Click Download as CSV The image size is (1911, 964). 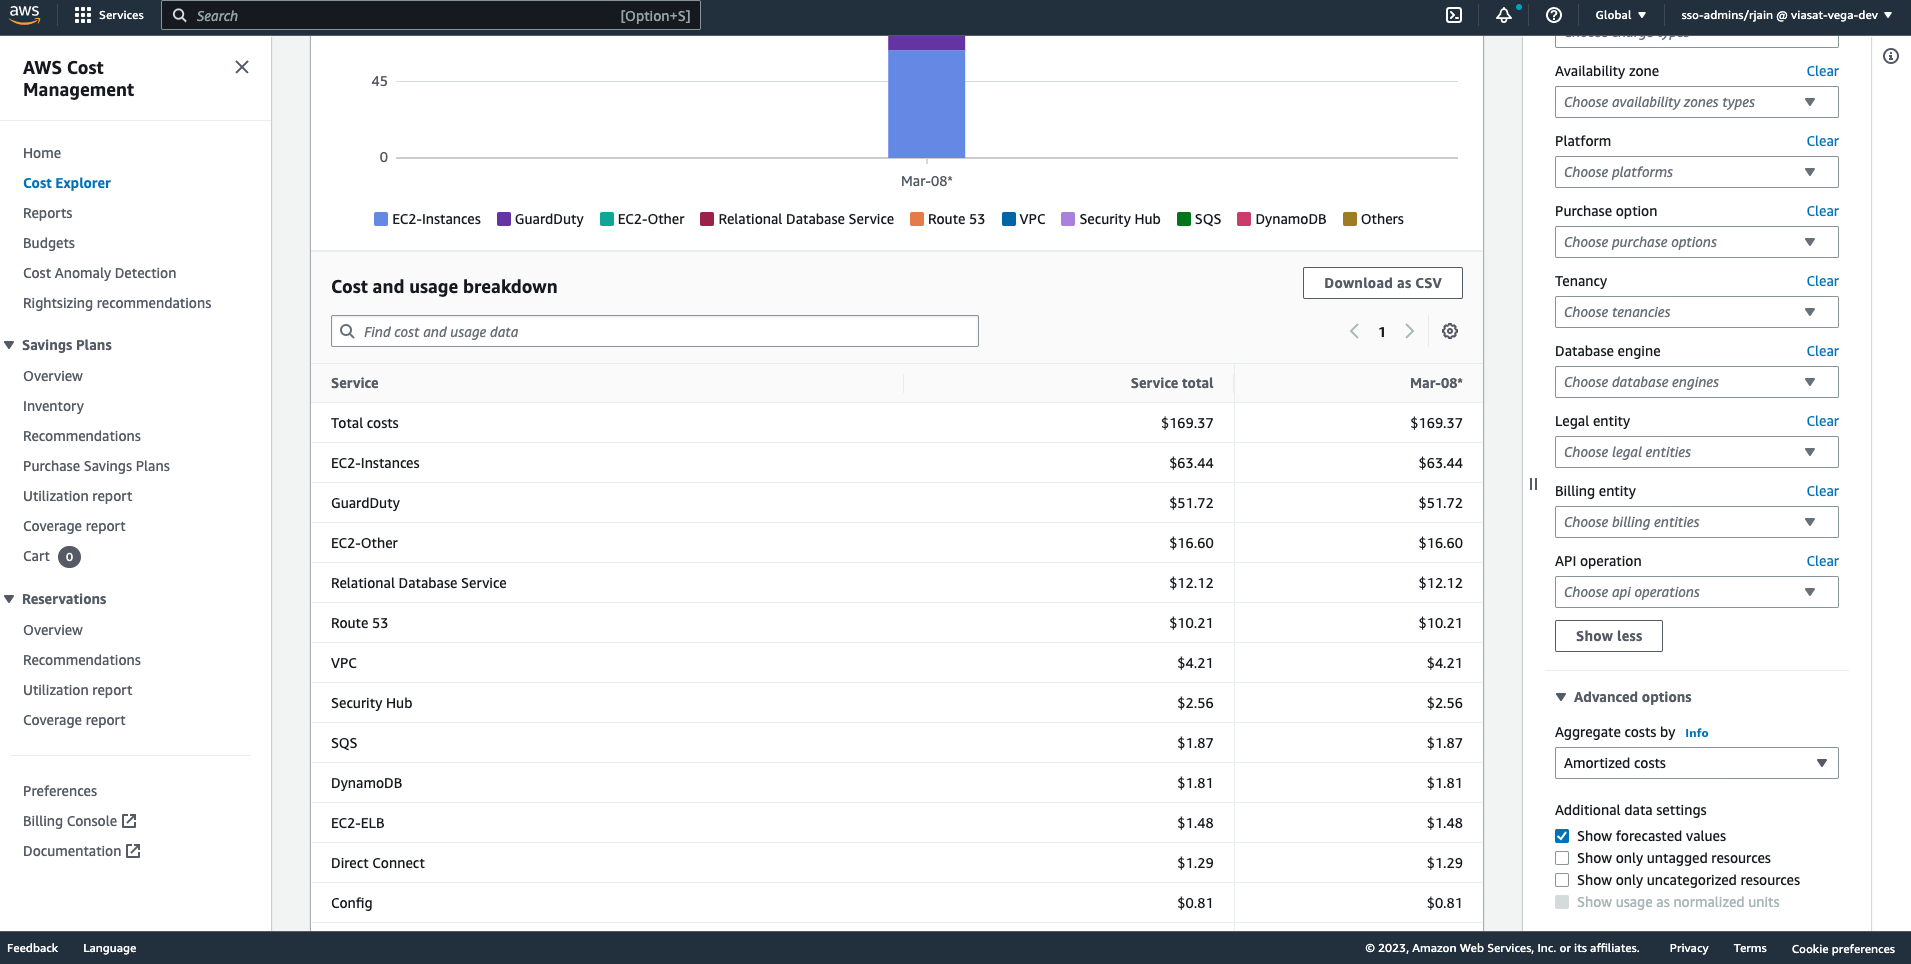[1382, 282]
